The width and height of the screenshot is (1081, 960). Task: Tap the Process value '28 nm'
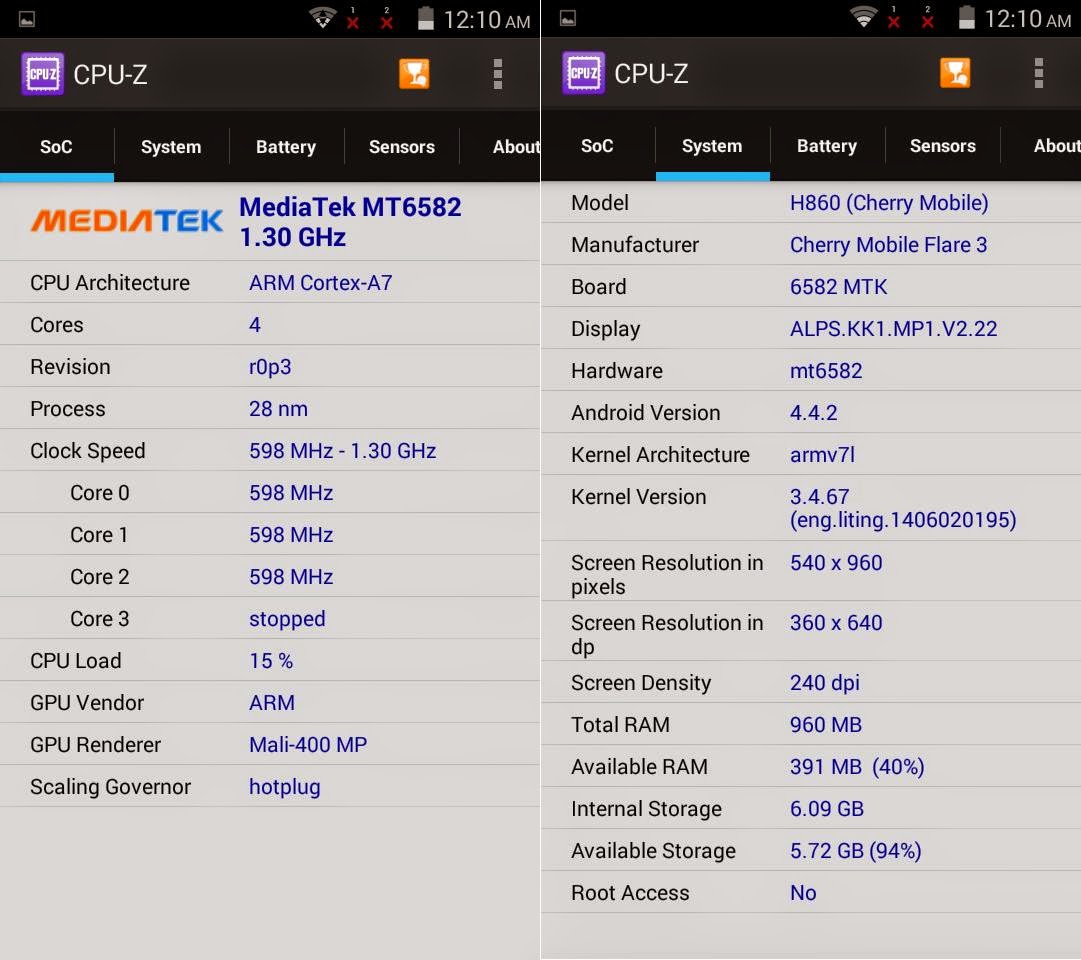(x=279, y=409)
